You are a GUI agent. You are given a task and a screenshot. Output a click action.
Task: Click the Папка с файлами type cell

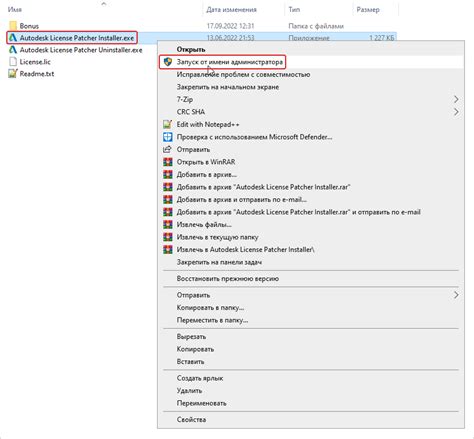316,26
